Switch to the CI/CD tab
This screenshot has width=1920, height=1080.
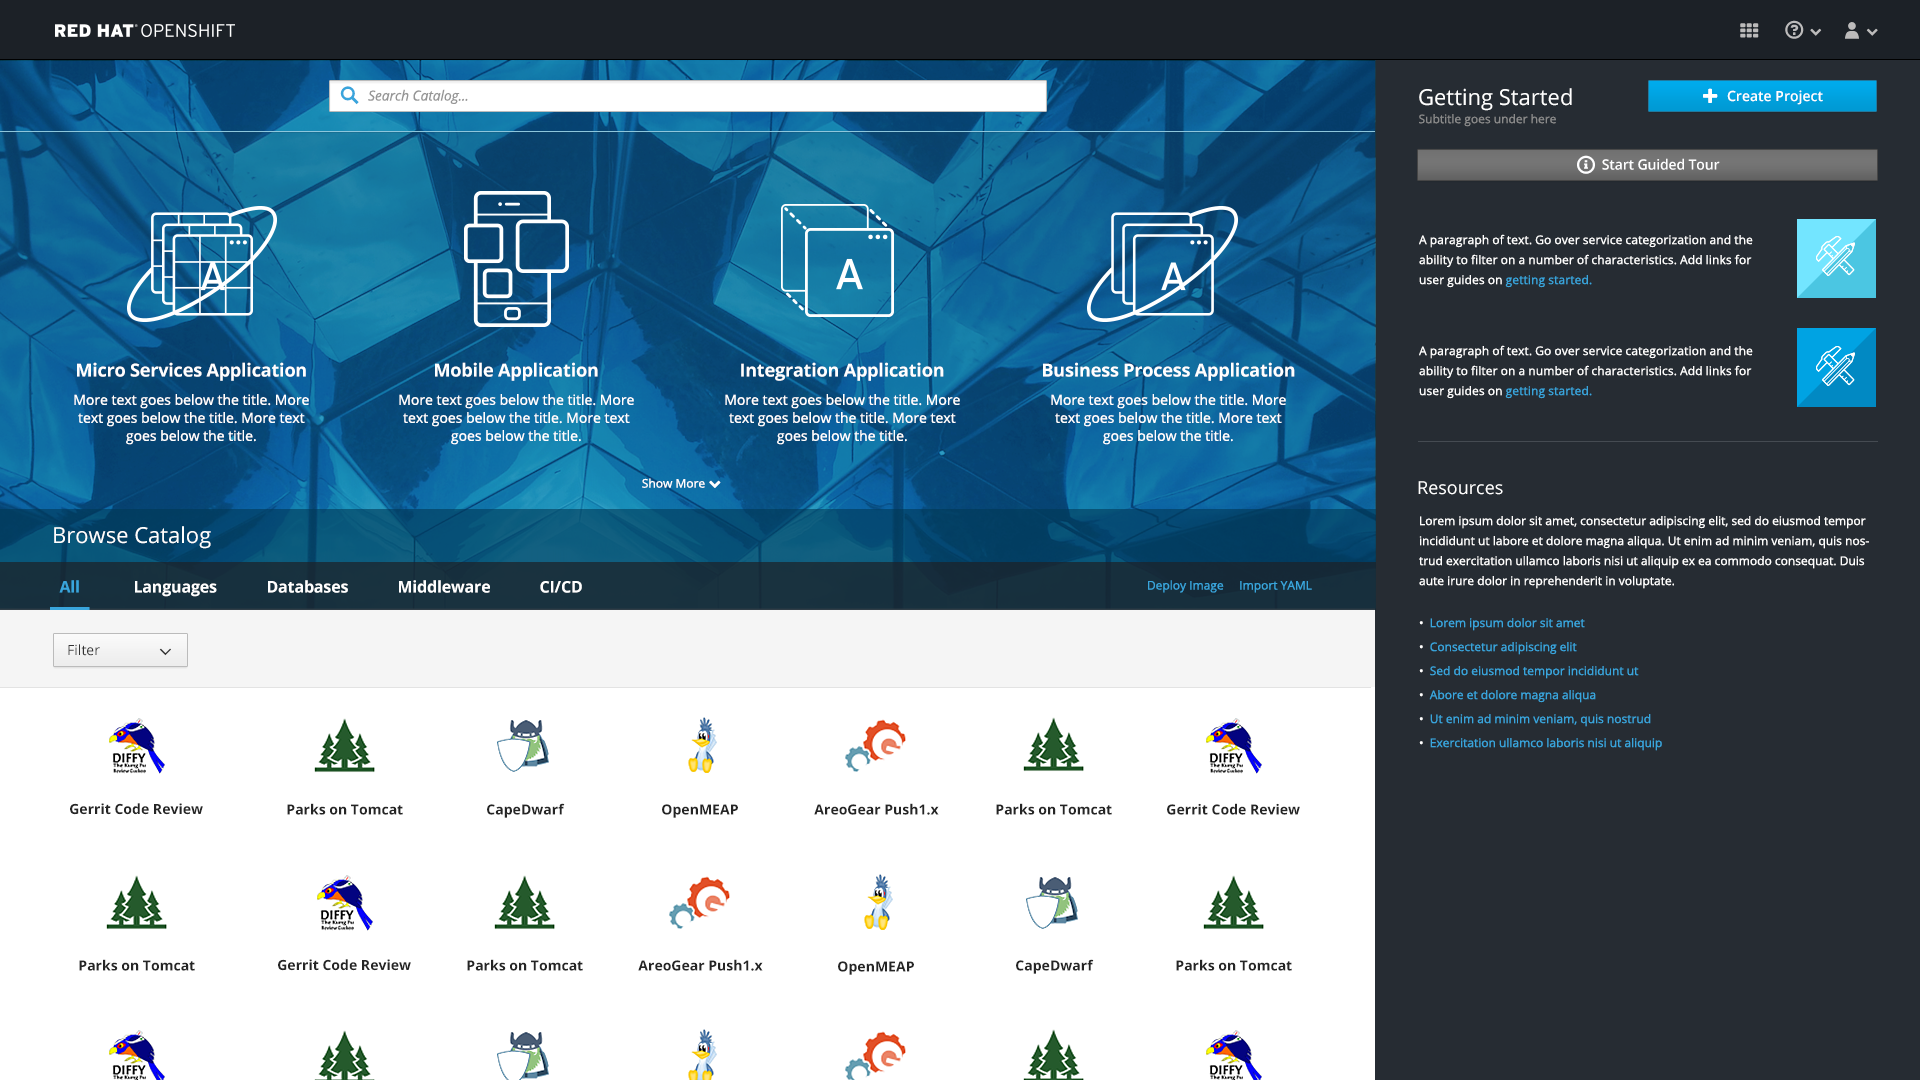(x=560, y=587)
